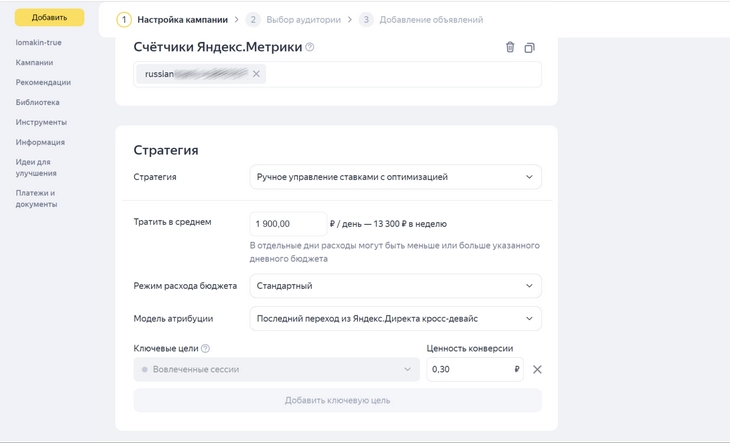The height and width of the screenshot is (443, 730).
Task: Click Добавить ключевую цель button
Action: [x=337, y=401]
